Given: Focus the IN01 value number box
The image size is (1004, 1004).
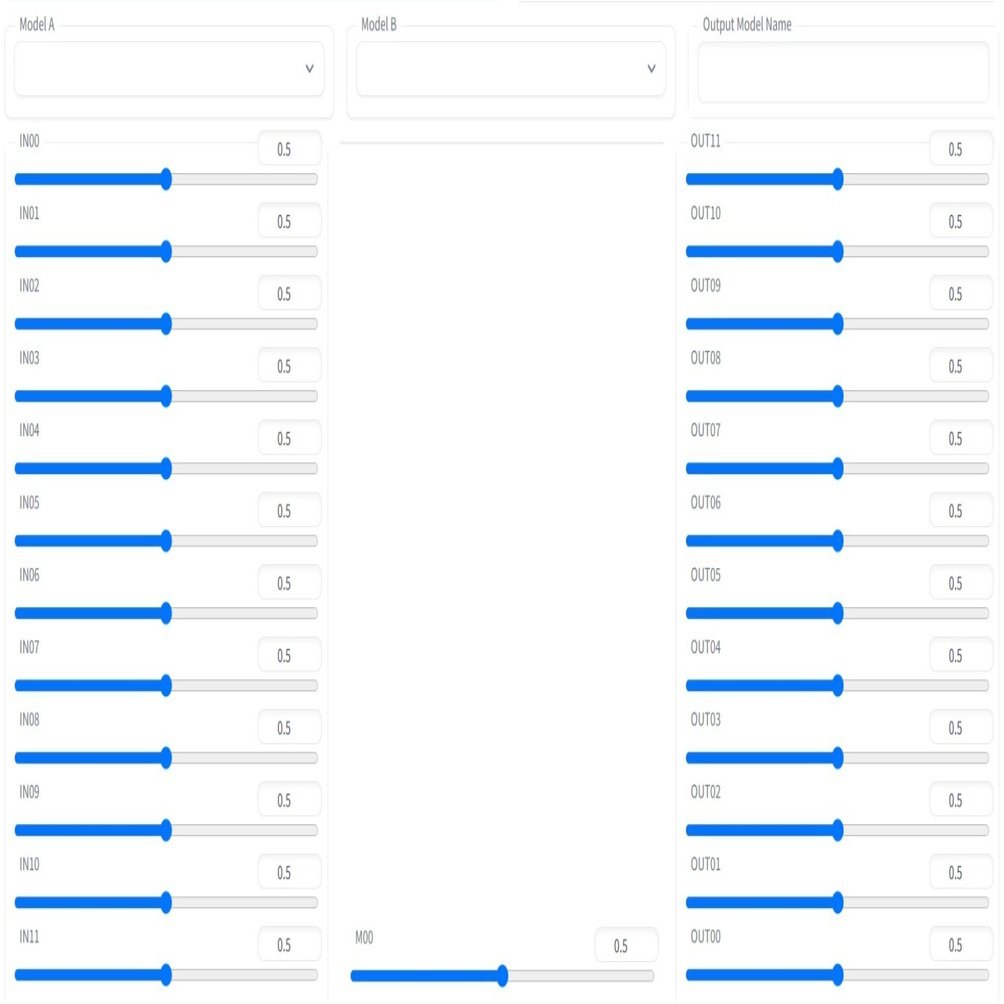Looking at the screenshot, I should click(x=289, y=221).
